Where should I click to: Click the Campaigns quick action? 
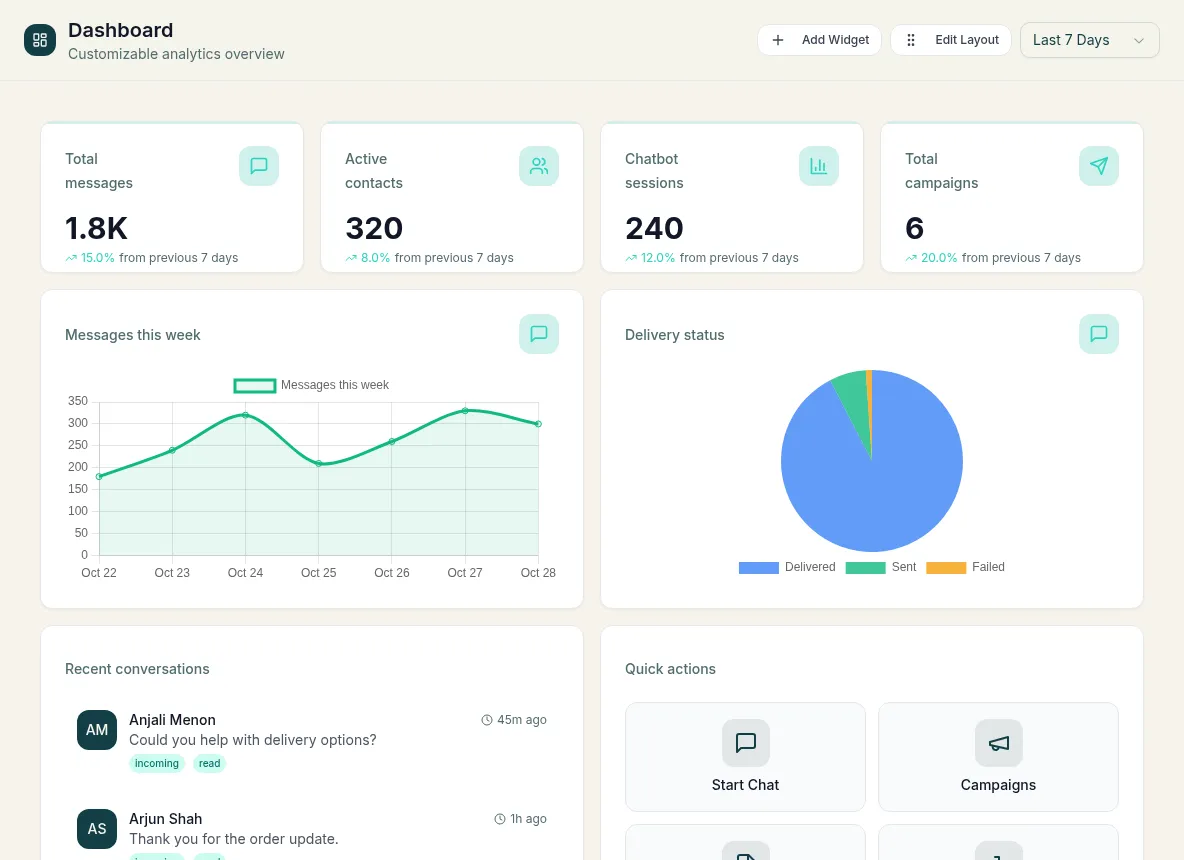pyautogui.click(x=998, y=757)
